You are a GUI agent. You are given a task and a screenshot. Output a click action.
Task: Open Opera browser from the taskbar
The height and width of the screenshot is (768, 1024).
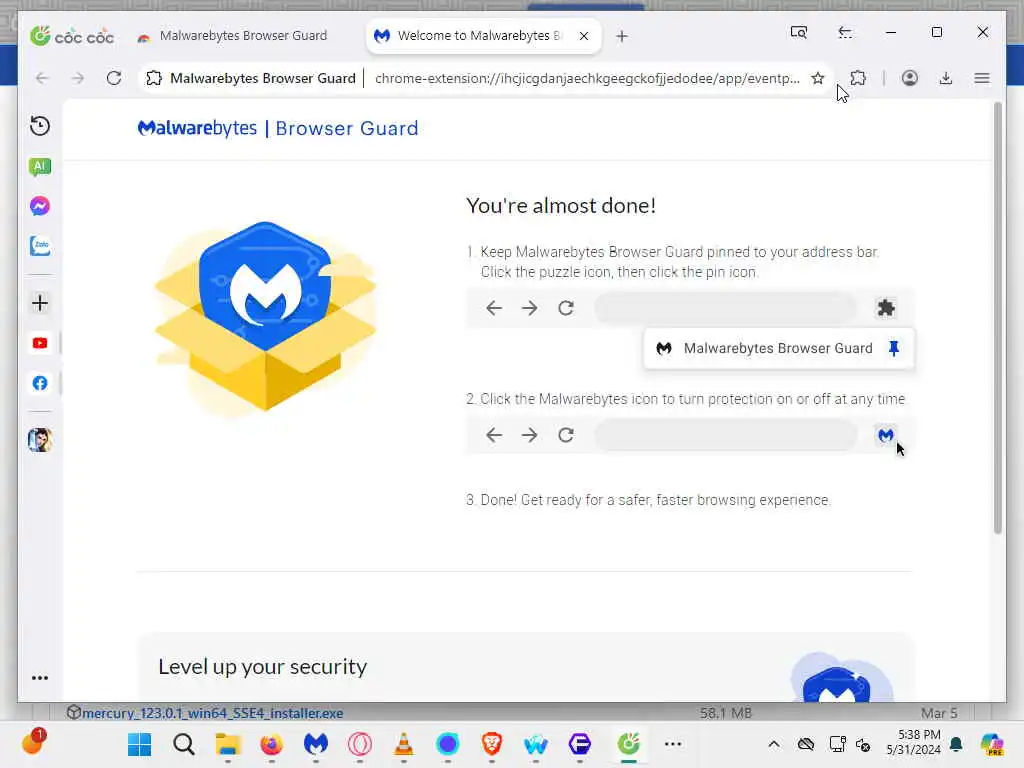point(360,744)
